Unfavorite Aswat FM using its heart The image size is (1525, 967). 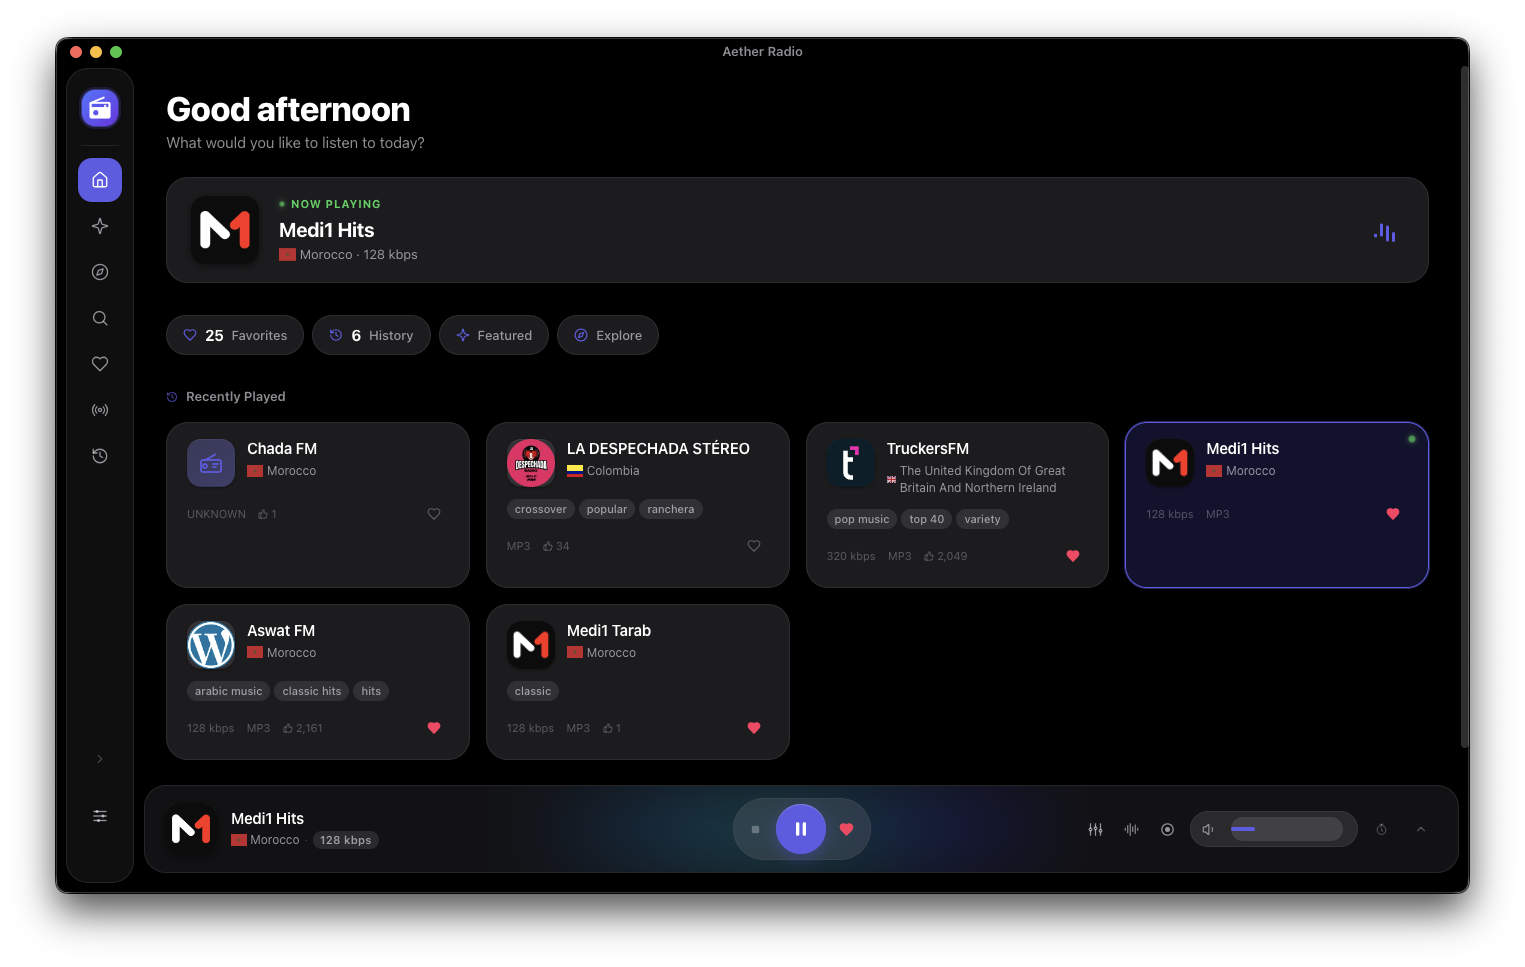[434, 728]
